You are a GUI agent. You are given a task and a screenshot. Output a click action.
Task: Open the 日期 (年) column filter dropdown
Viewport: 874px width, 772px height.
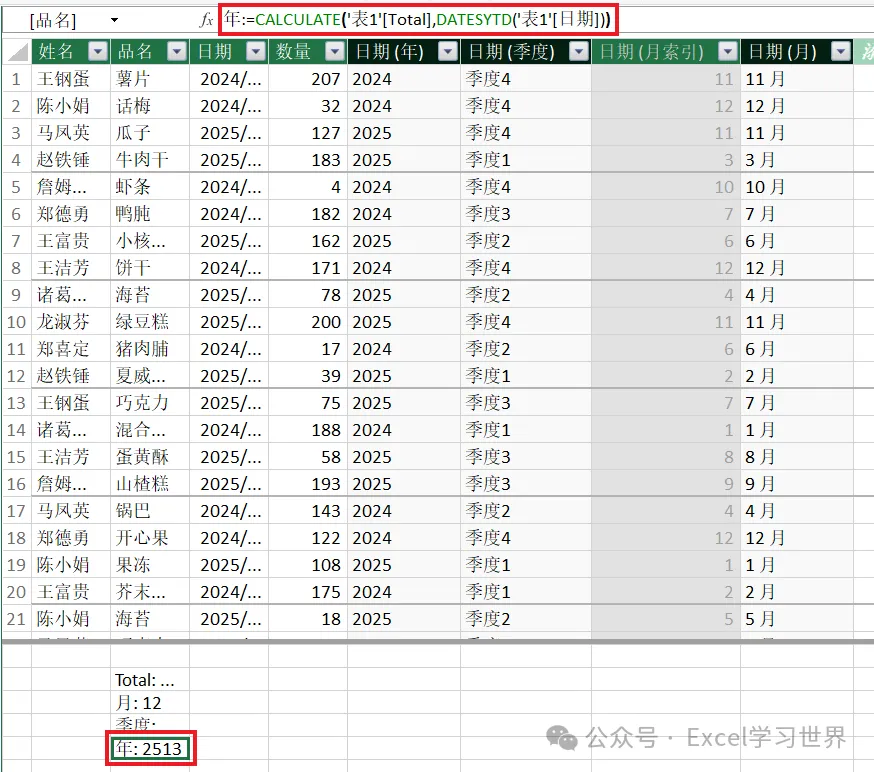click(x=448, y=52)
